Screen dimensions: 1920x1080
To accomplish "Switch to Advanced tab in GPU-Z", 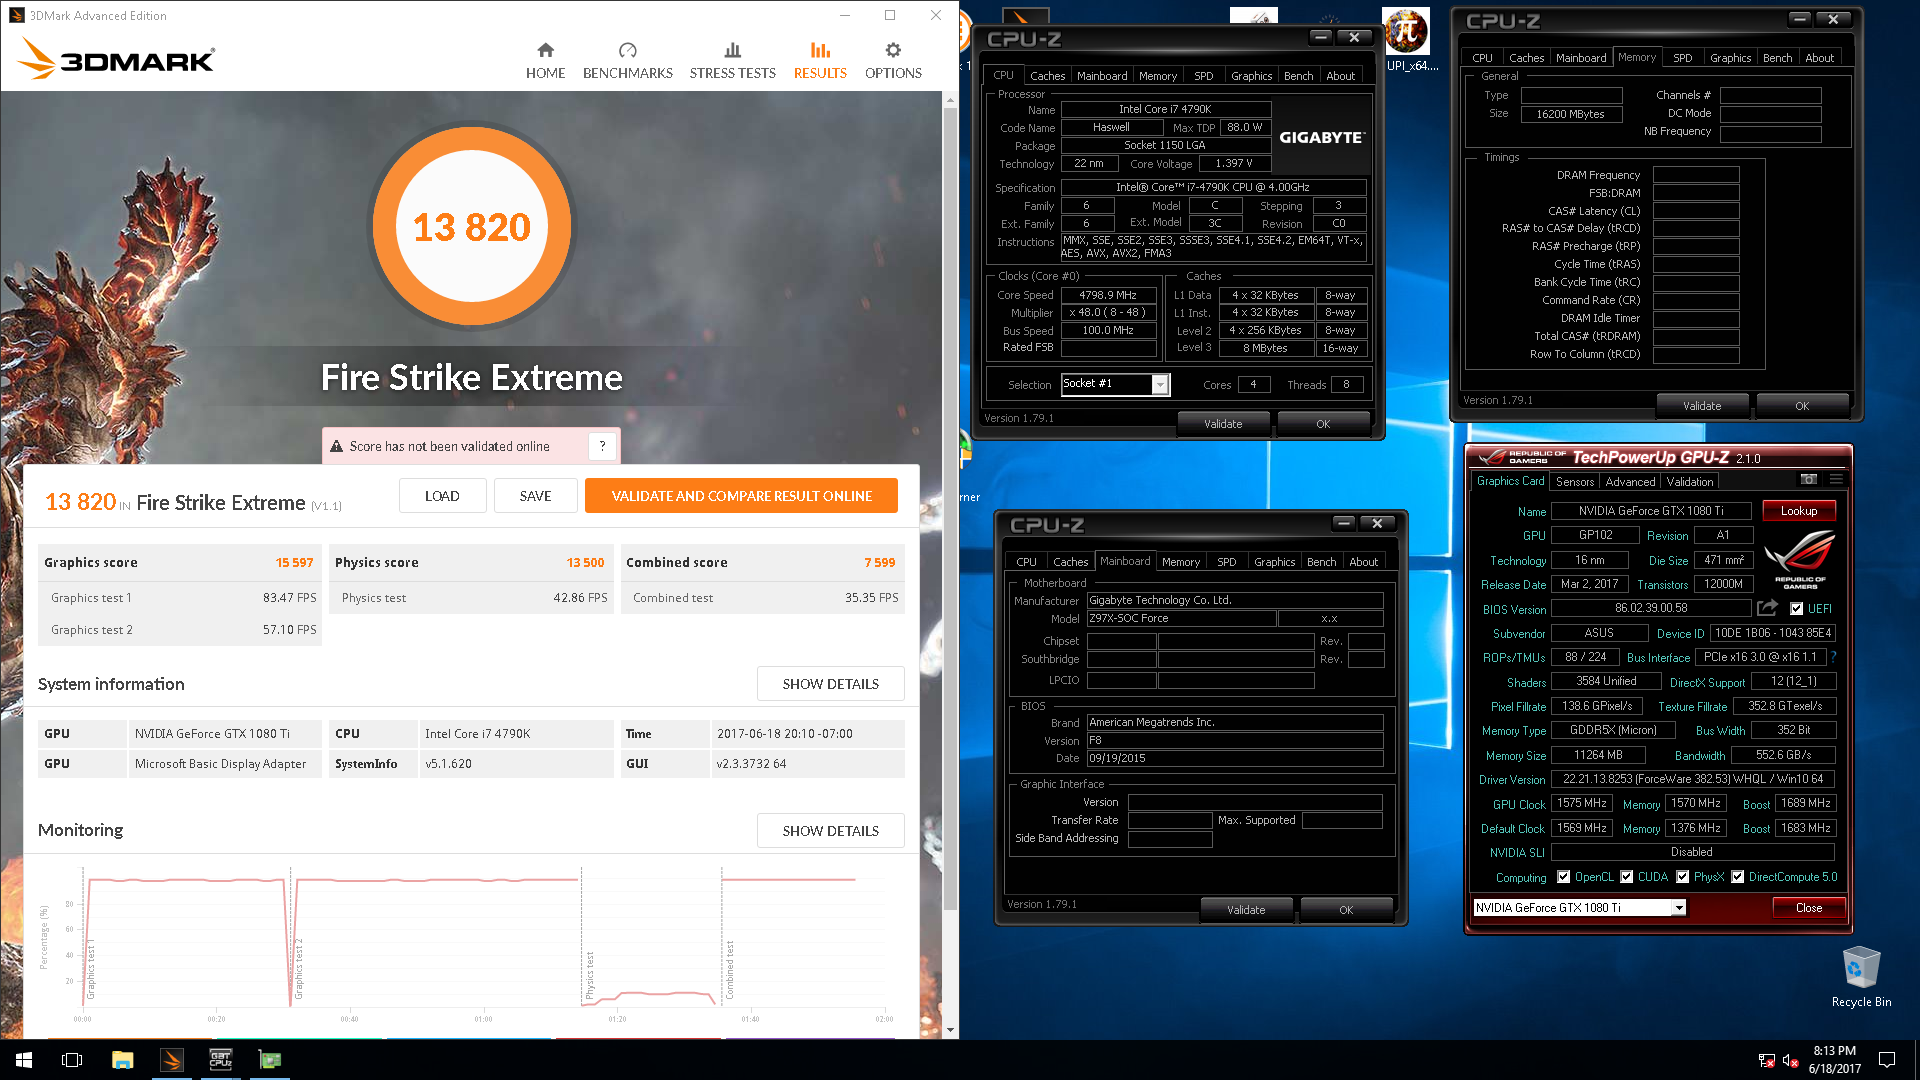I will point(1630,482).
